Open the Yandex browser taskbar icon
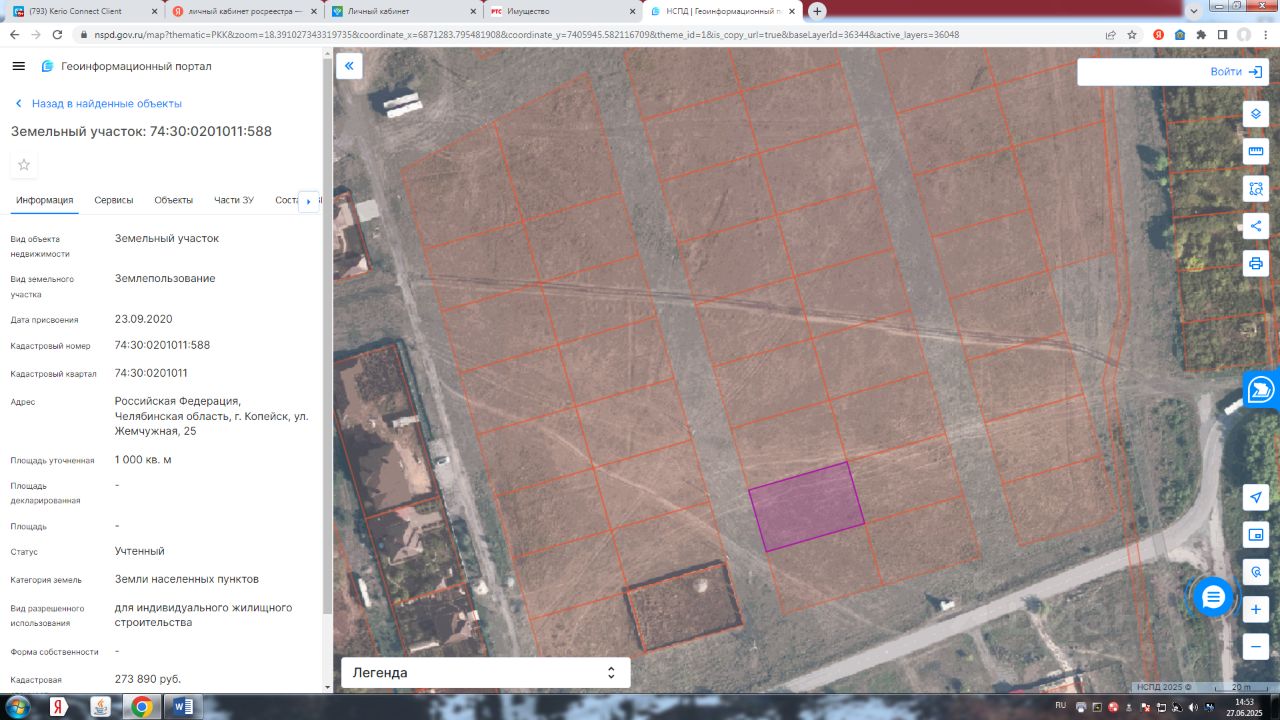This screenshot has width=1280, height=720. [x=60, y=707]
